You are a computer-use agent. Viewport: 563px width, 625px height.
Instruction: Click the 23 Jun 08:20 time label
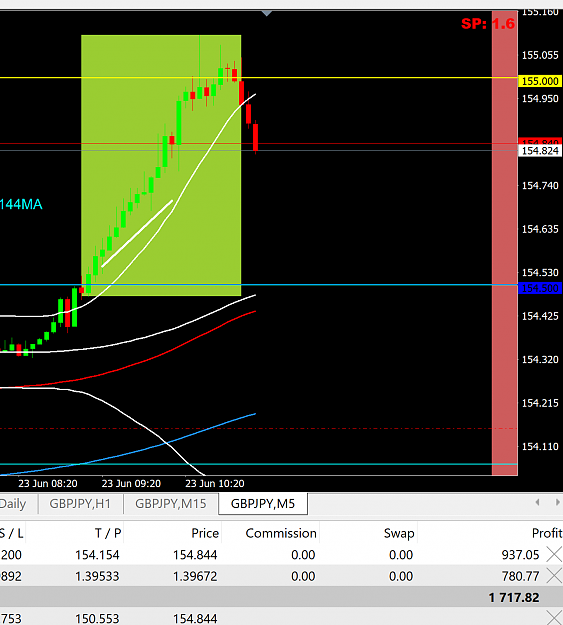click(48, 483)
